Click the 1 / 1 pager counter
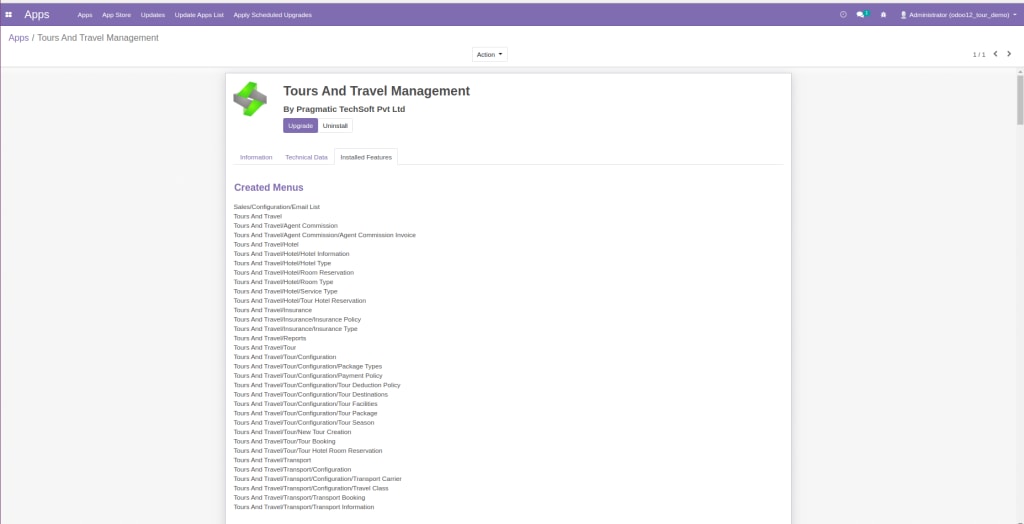Image resolution: width=1024 pixels, height=524 pixels. 979,55
